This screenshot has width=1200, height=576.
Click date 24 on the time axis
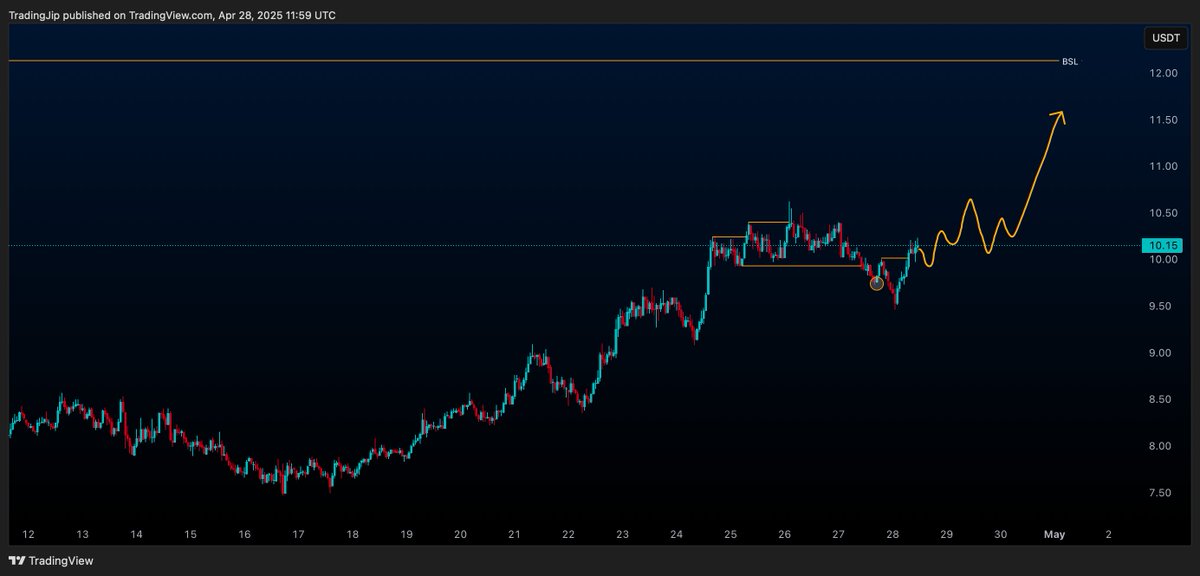point(676,535)
